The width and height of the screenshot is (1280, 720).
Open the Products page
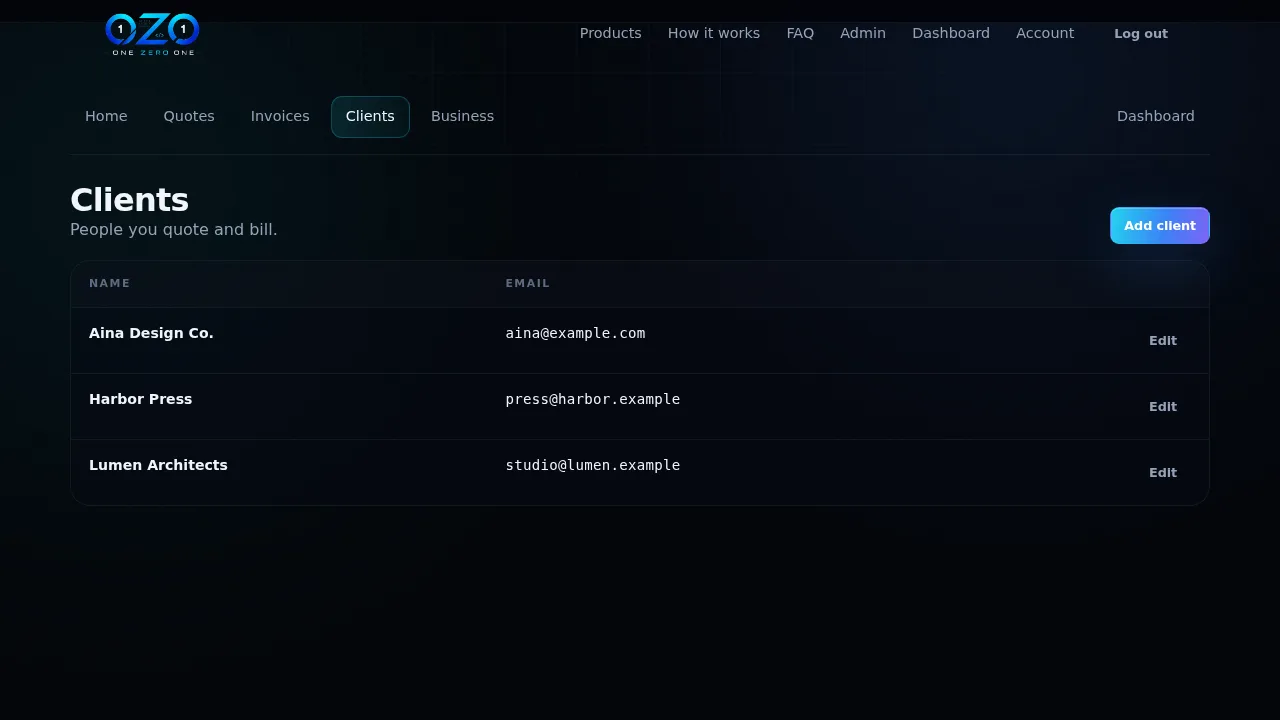coord(610,33)
